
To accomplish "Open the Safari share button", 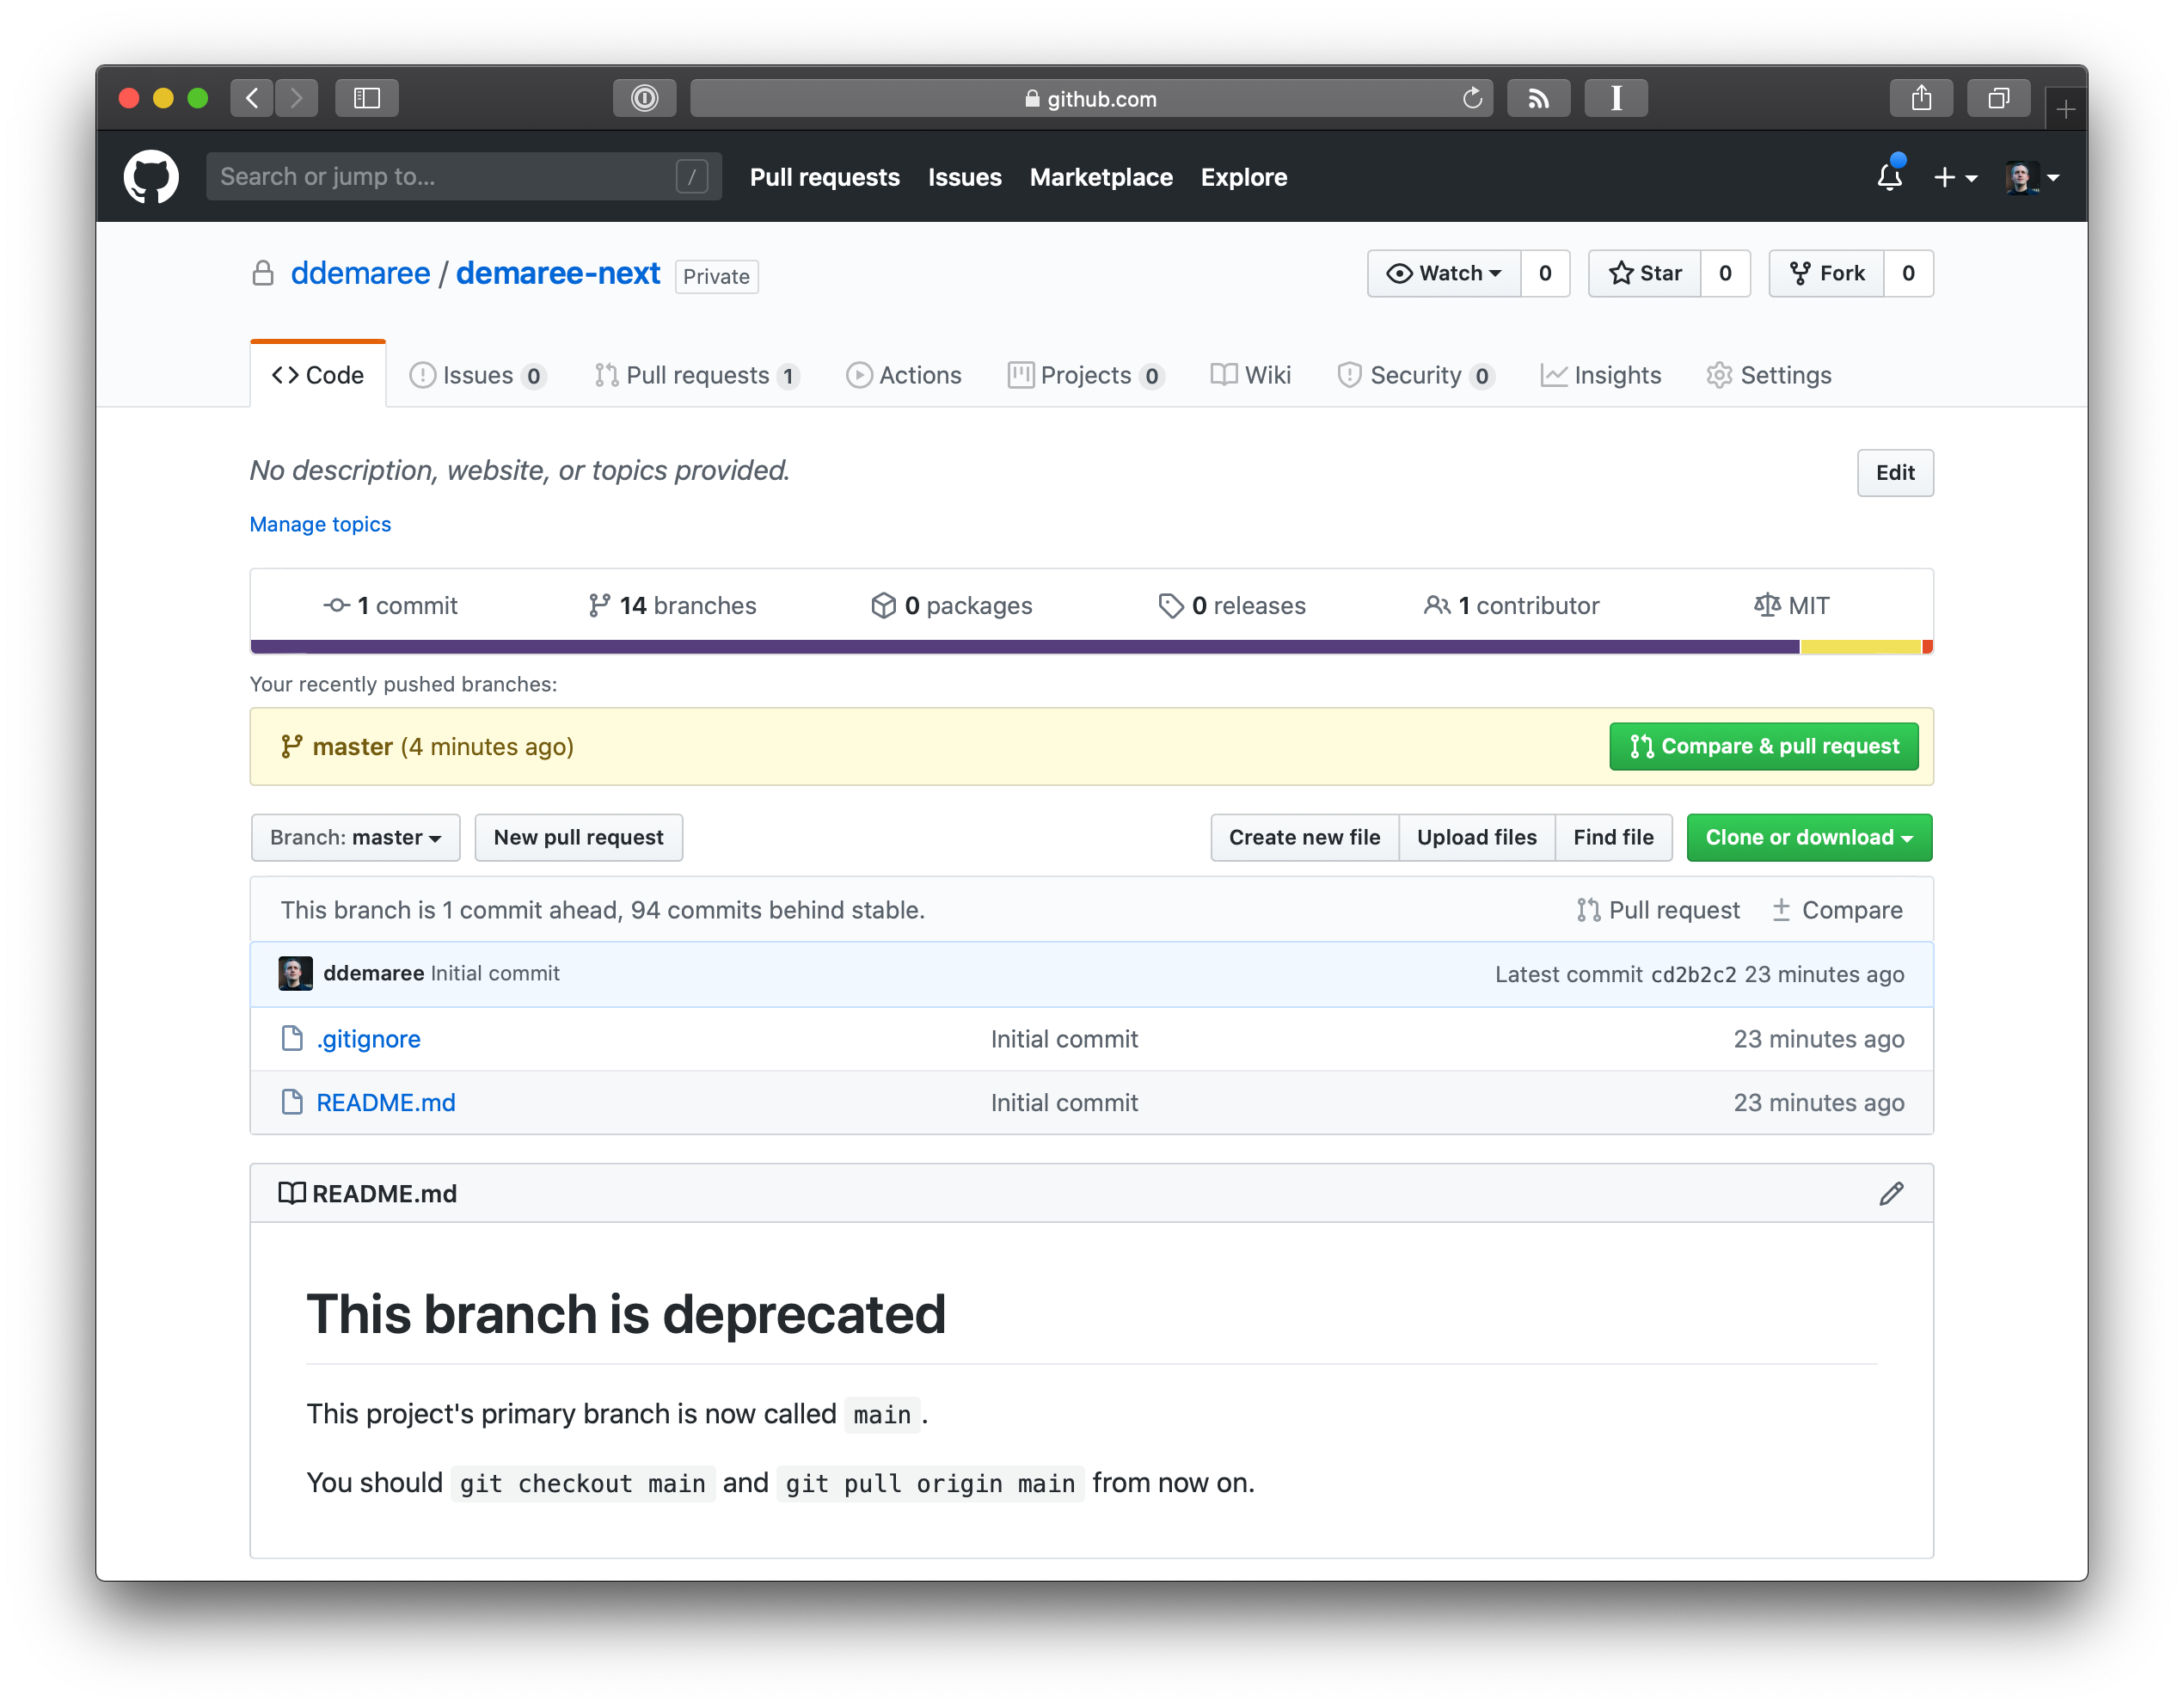I will pos(1921,98).
